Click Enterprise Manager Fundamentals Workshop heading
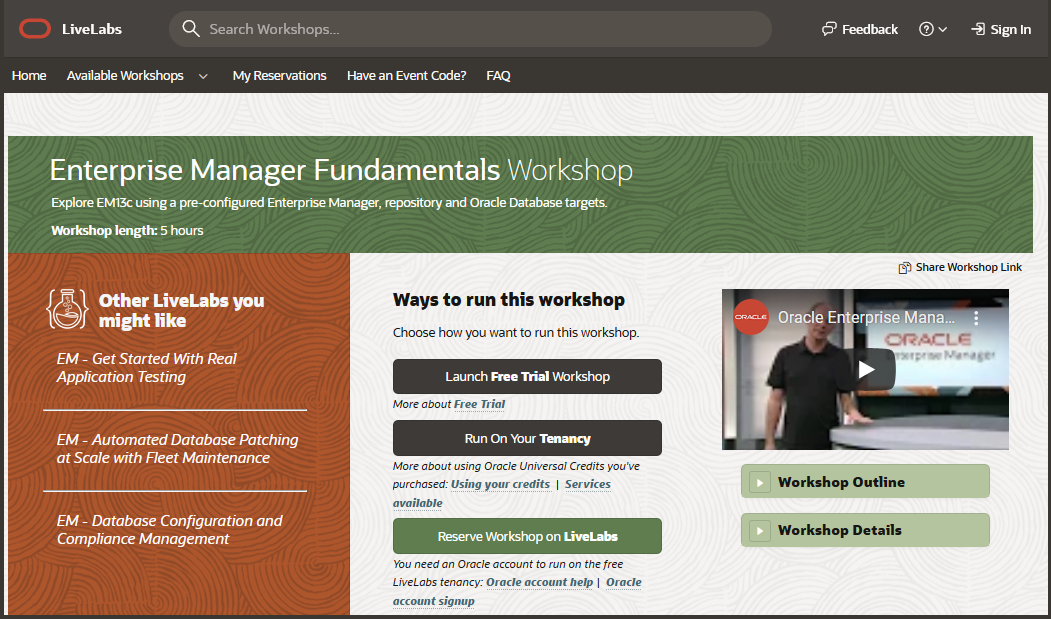The height and width of the screenshot is (619, 1051). (x=341, y=170)
